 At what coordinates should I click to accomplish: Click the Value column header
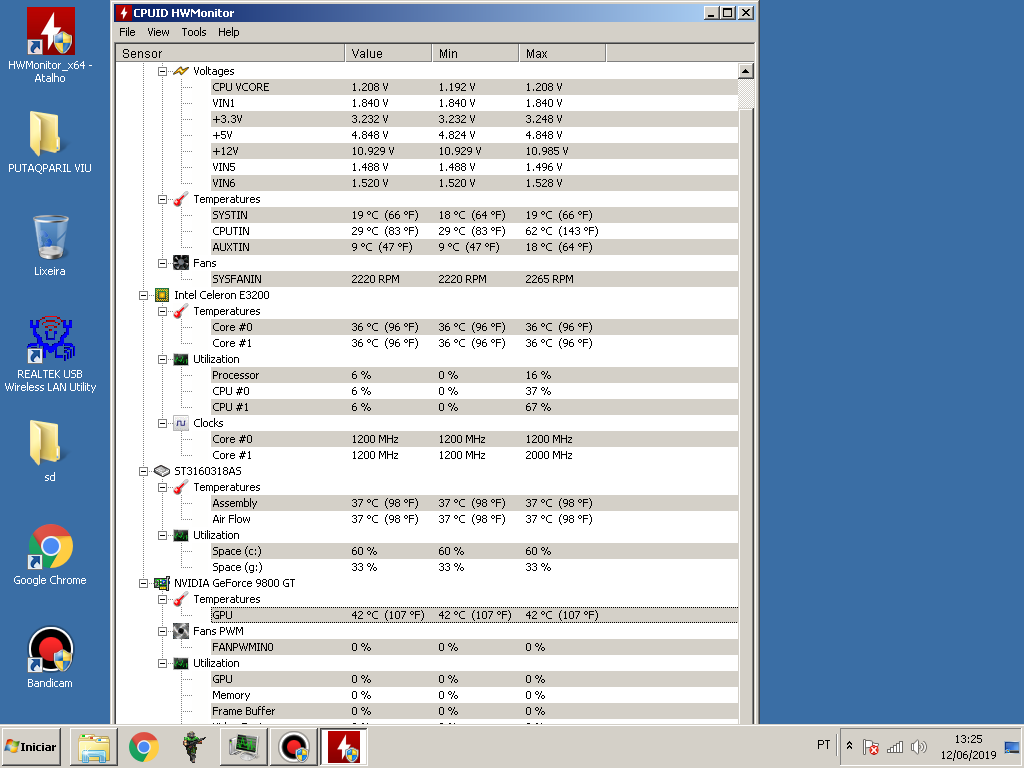pos(389,54)
